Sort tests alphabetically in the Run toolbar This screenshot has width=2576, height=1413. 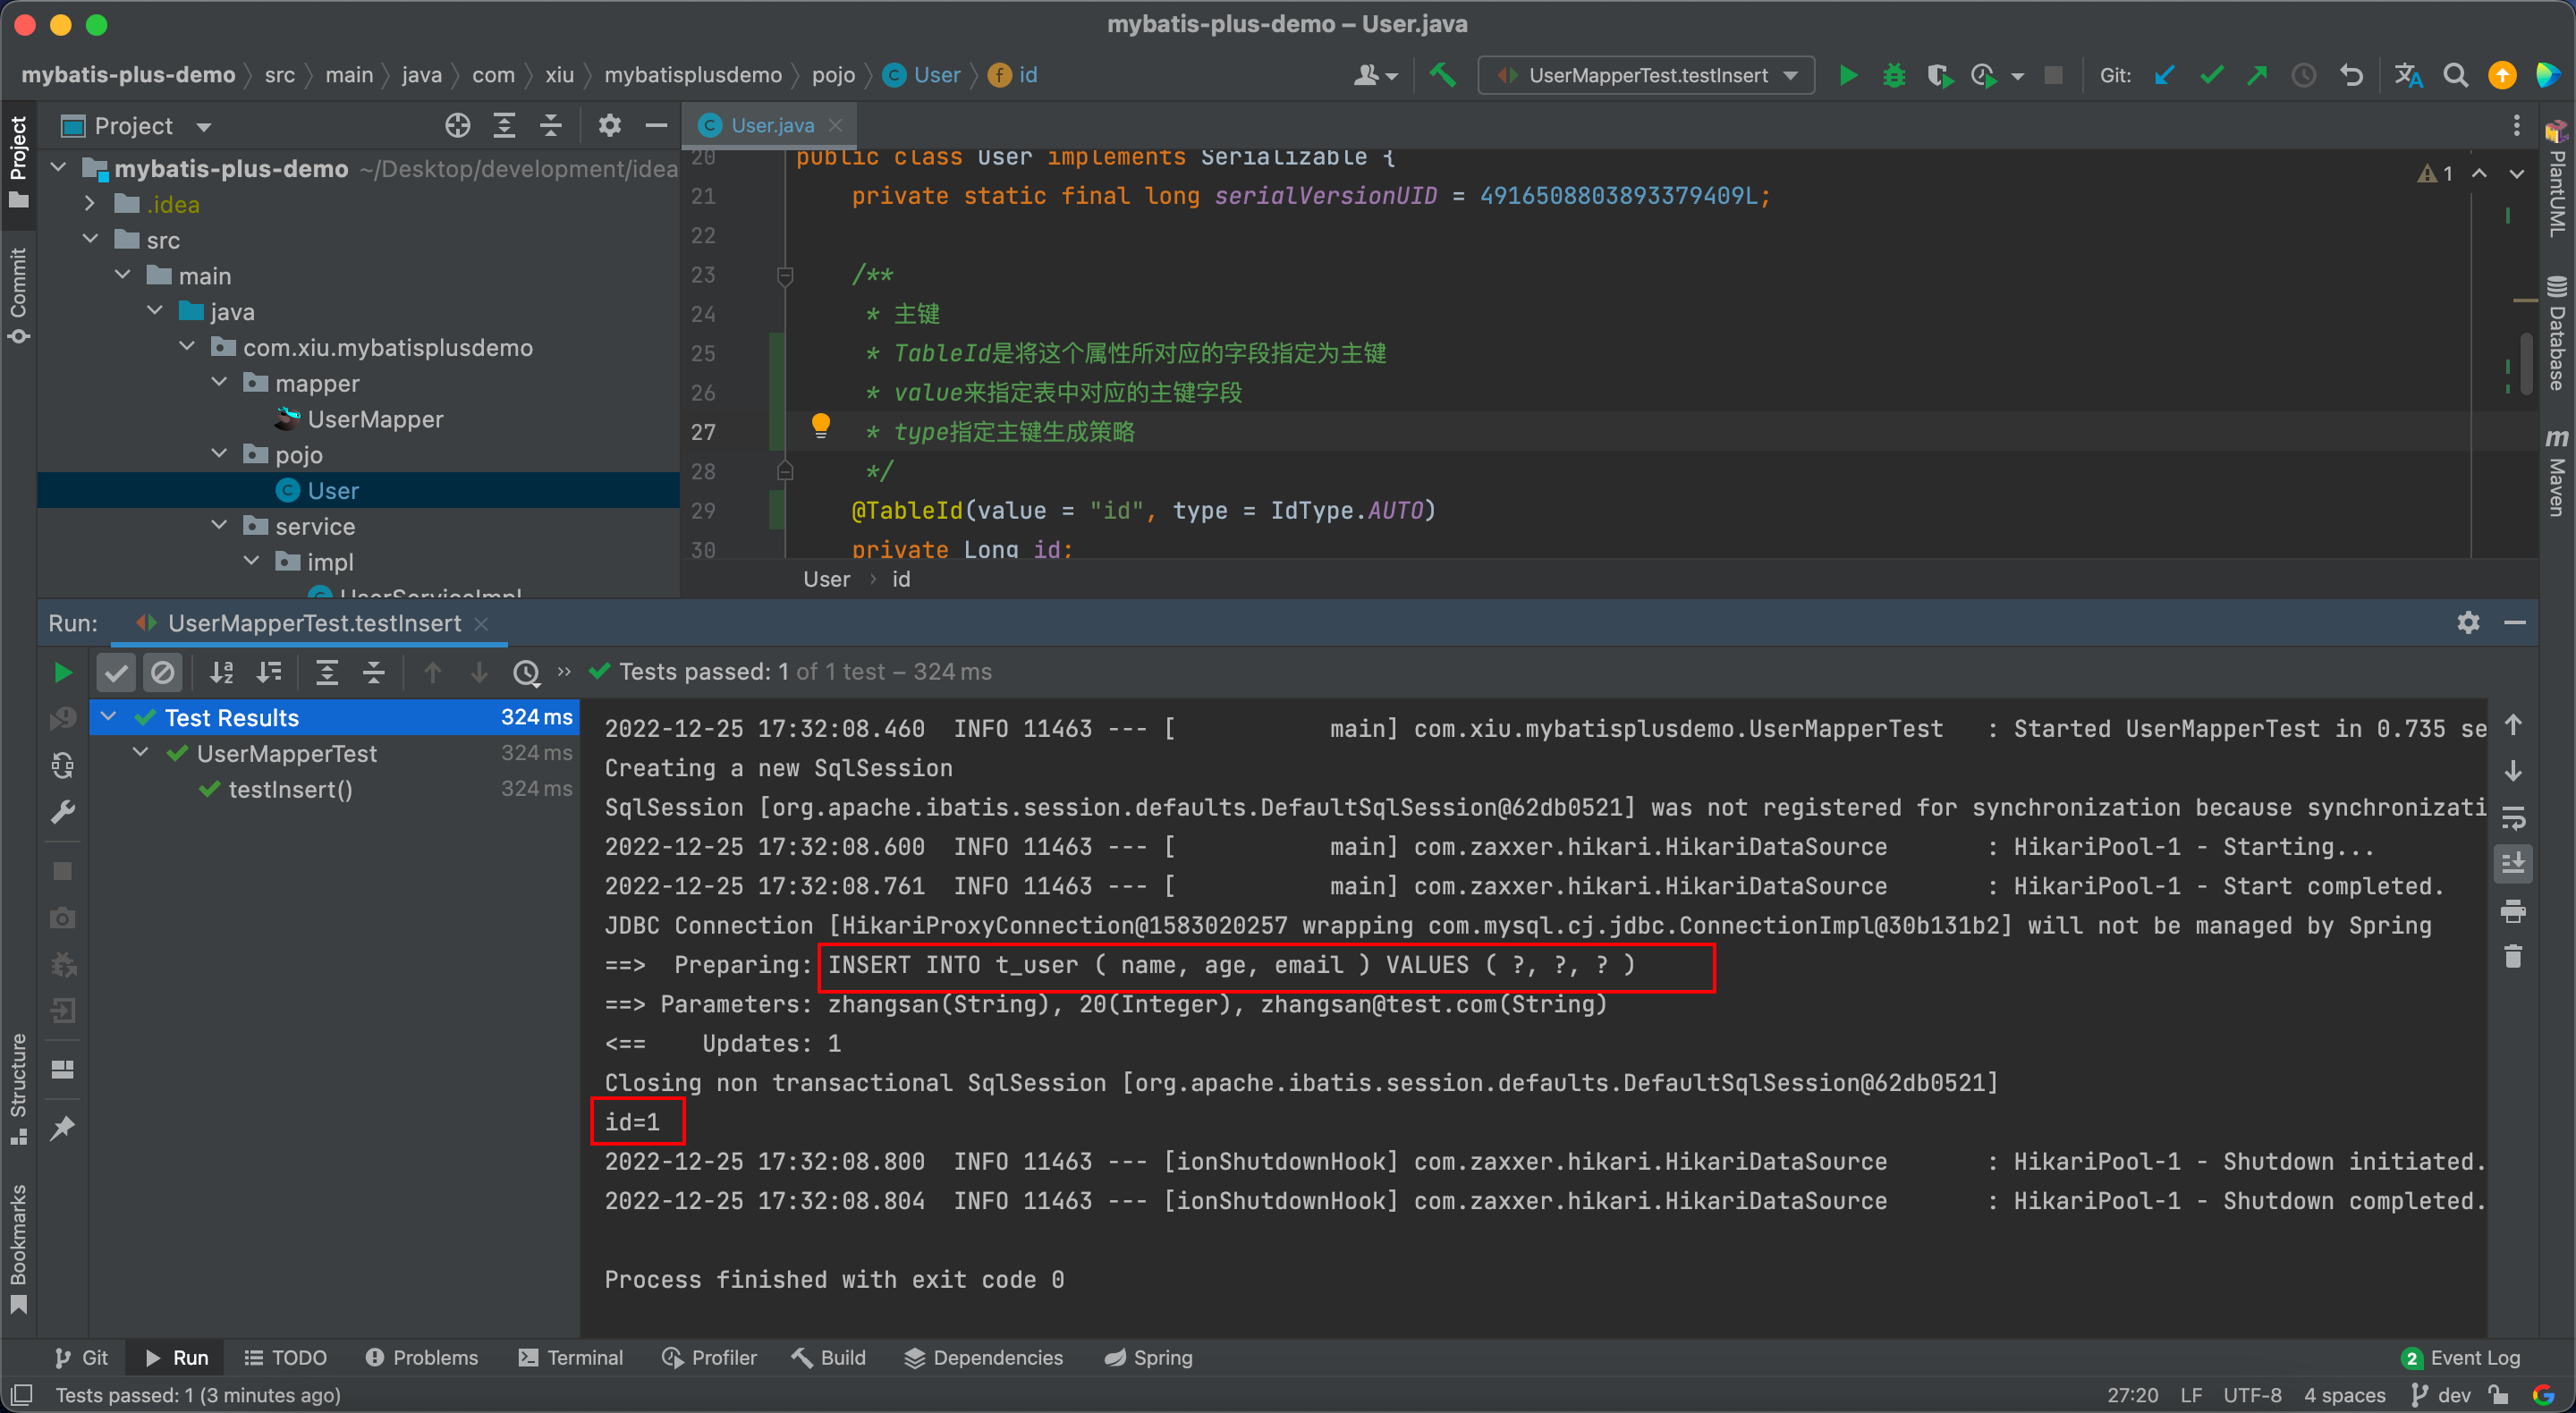(221, 672)
